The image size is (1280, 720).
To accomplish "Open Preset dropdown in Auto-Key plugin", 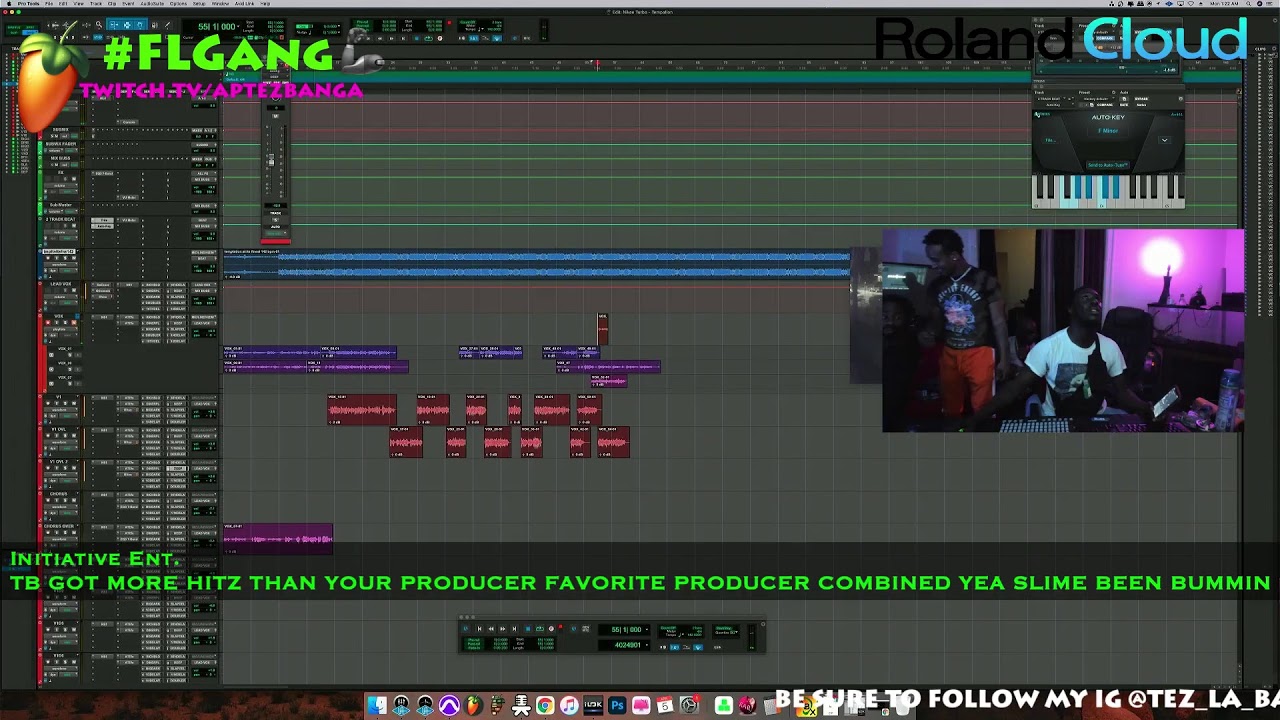I will pos(1100,99).
